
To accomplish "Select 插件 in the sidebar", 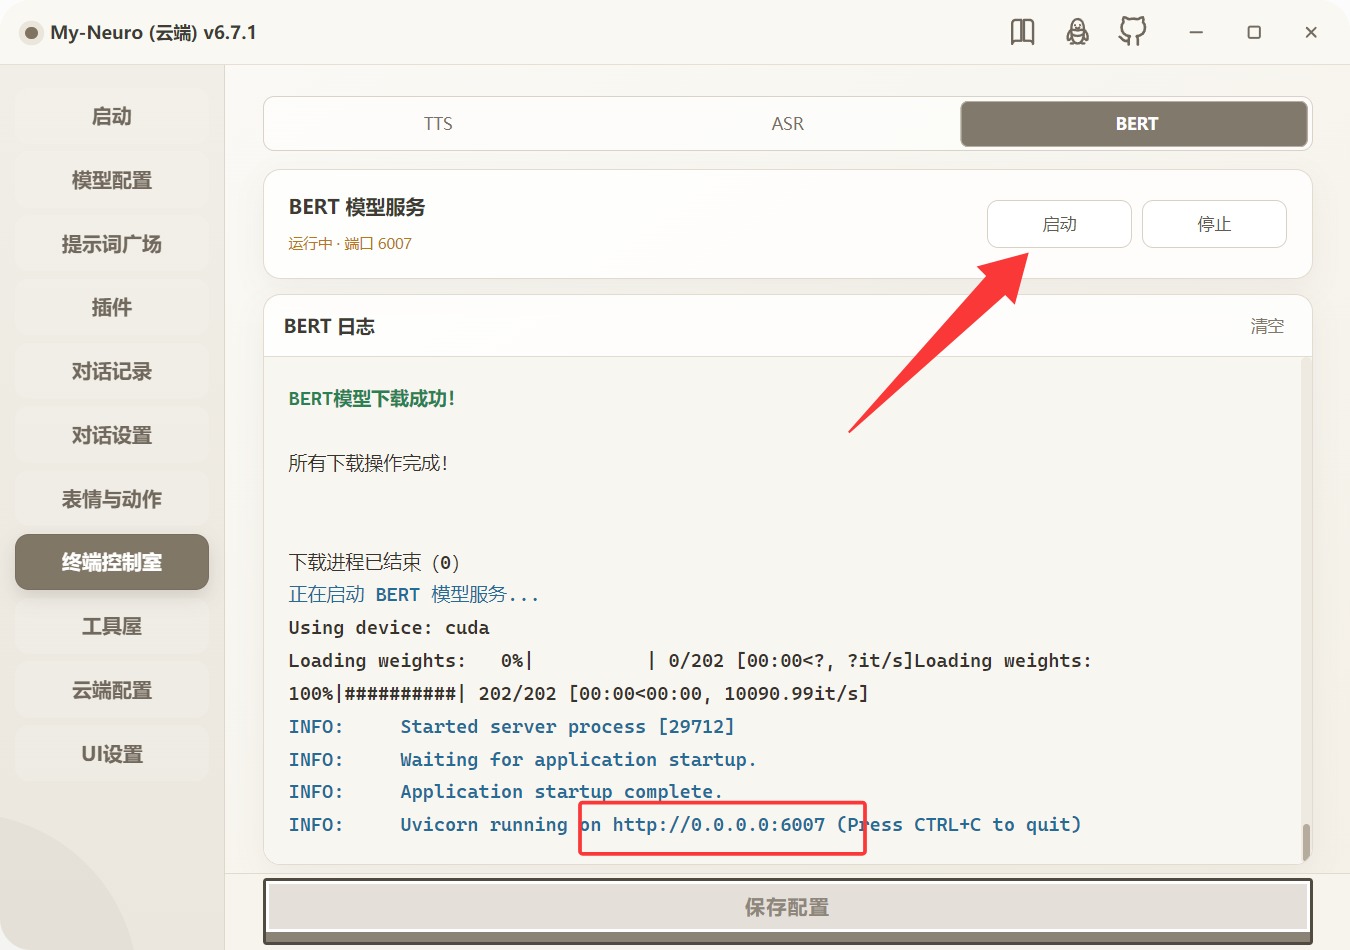I will 112,307.
